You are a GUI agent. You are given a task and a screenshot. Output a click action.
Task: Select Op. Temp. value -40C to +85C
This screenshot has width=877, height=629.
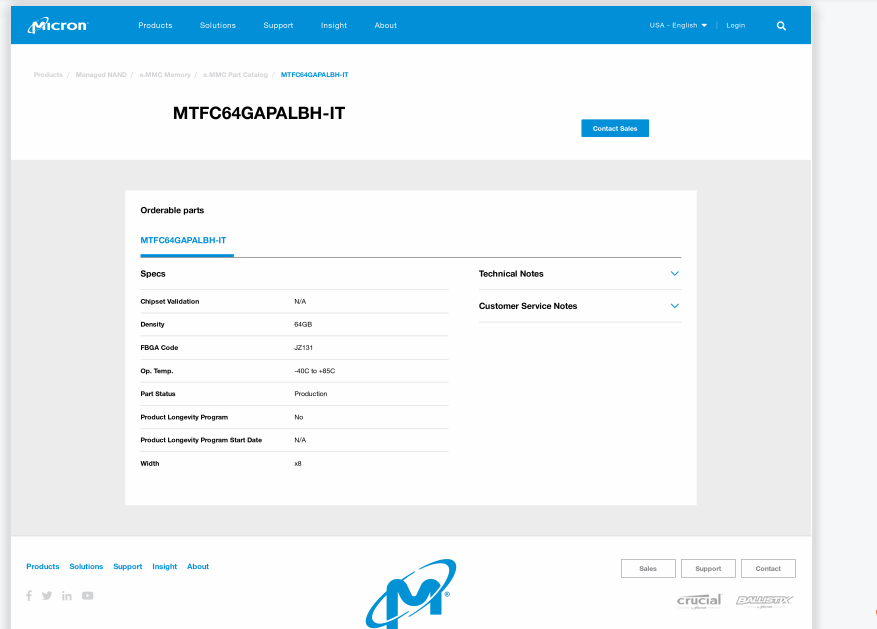[315, 371]
